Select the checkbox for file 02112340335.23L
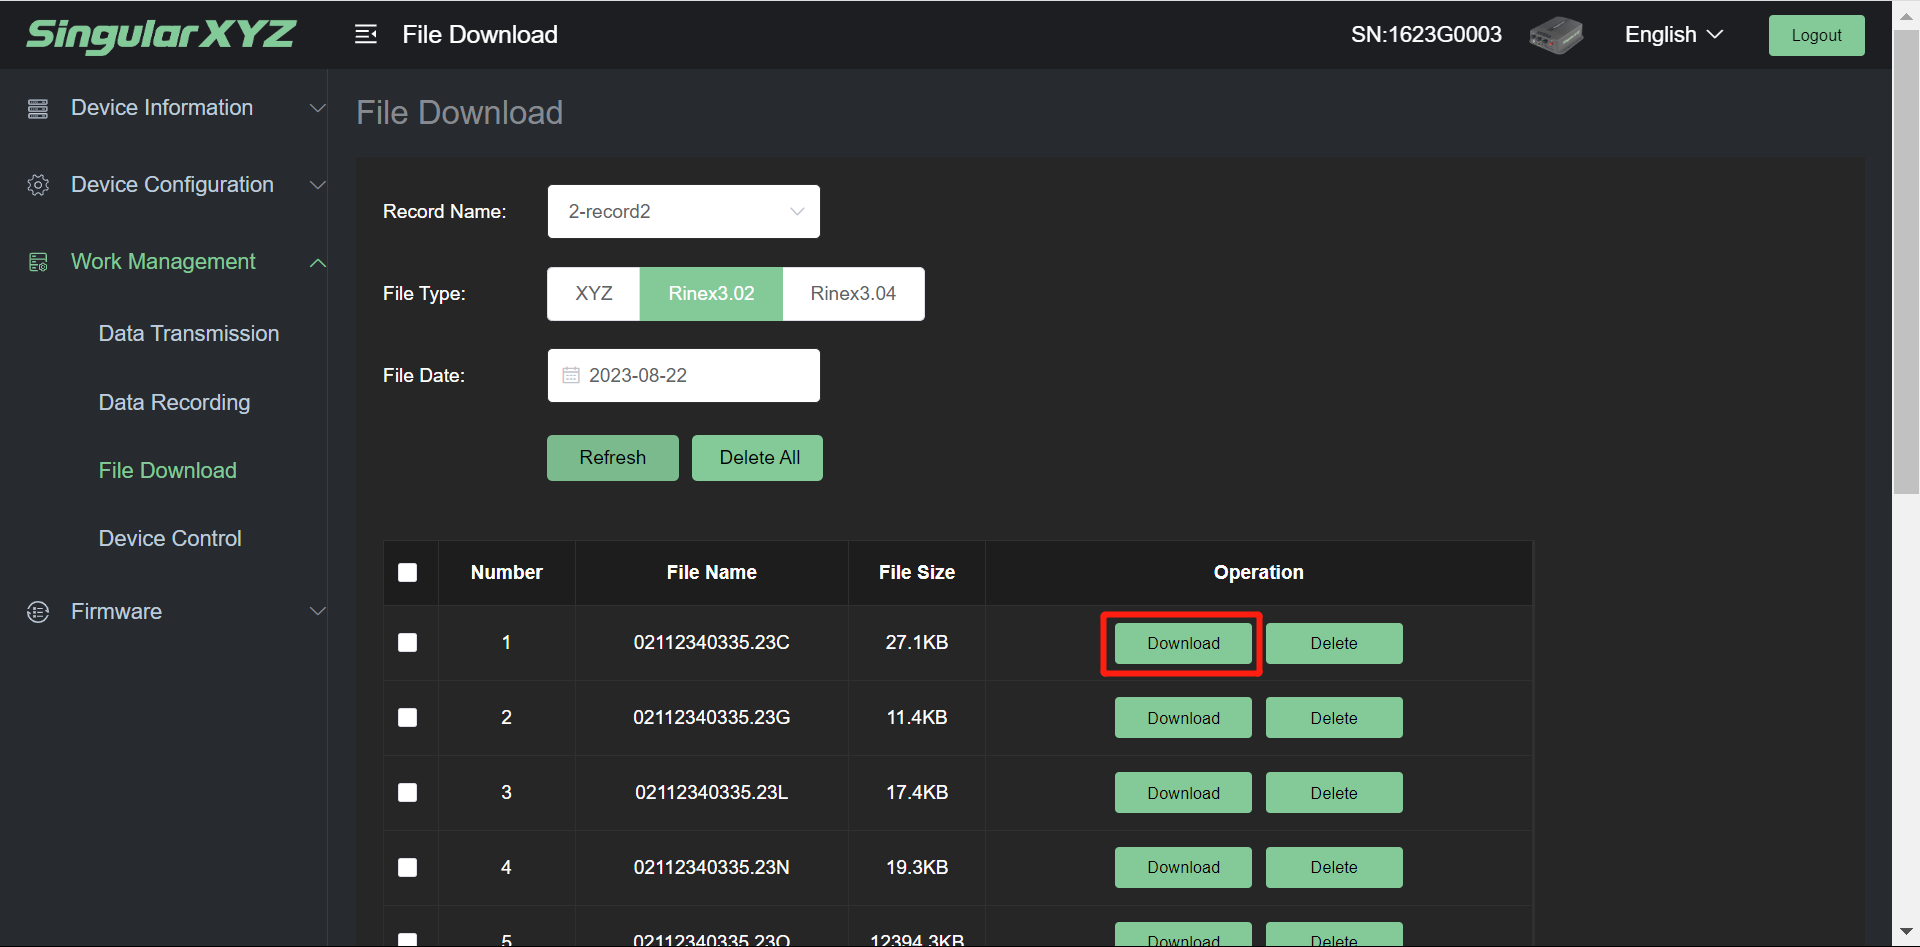The height and width of the screenshot is (947, 1920). [407, 793]
